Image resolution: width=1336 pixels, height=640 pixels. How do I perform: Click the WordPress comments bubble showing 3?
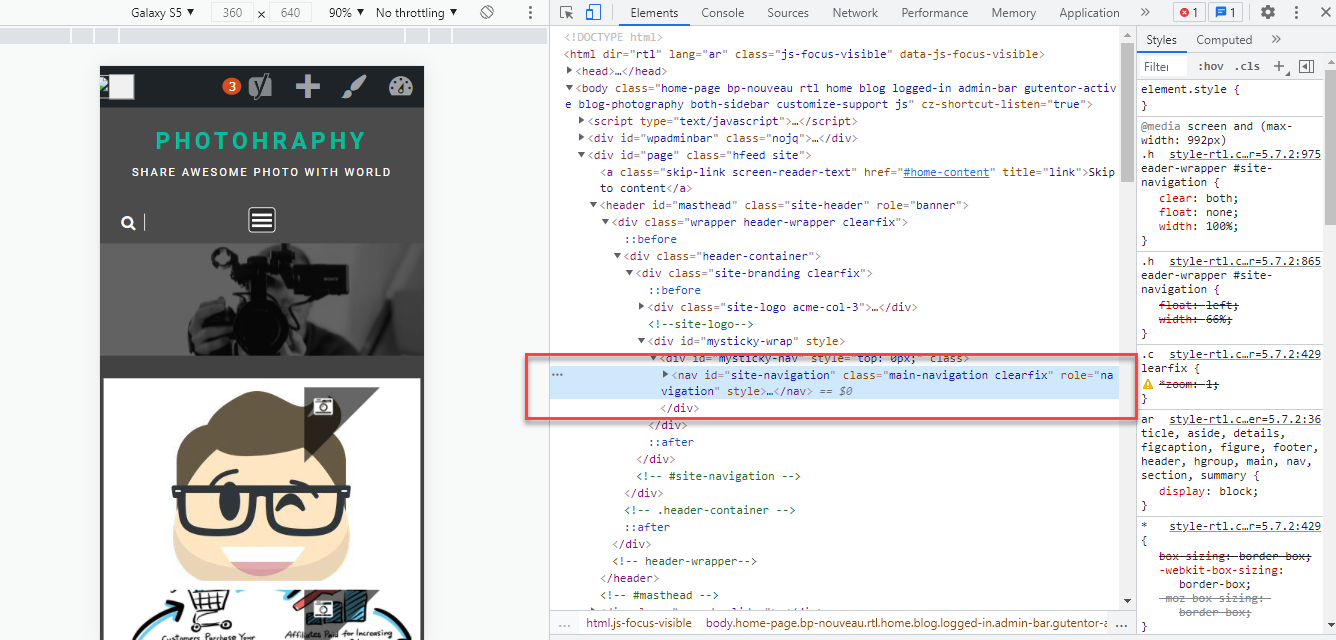coord(232,86)
